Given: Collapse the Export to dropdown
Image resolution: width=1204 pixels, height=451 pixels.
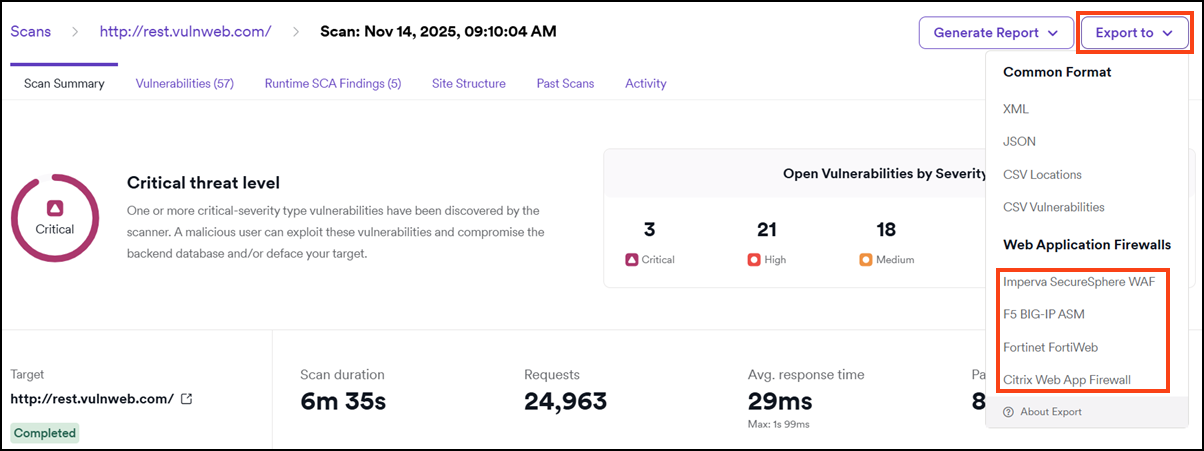Looking at the screenshot, I should coord(1134,33).
